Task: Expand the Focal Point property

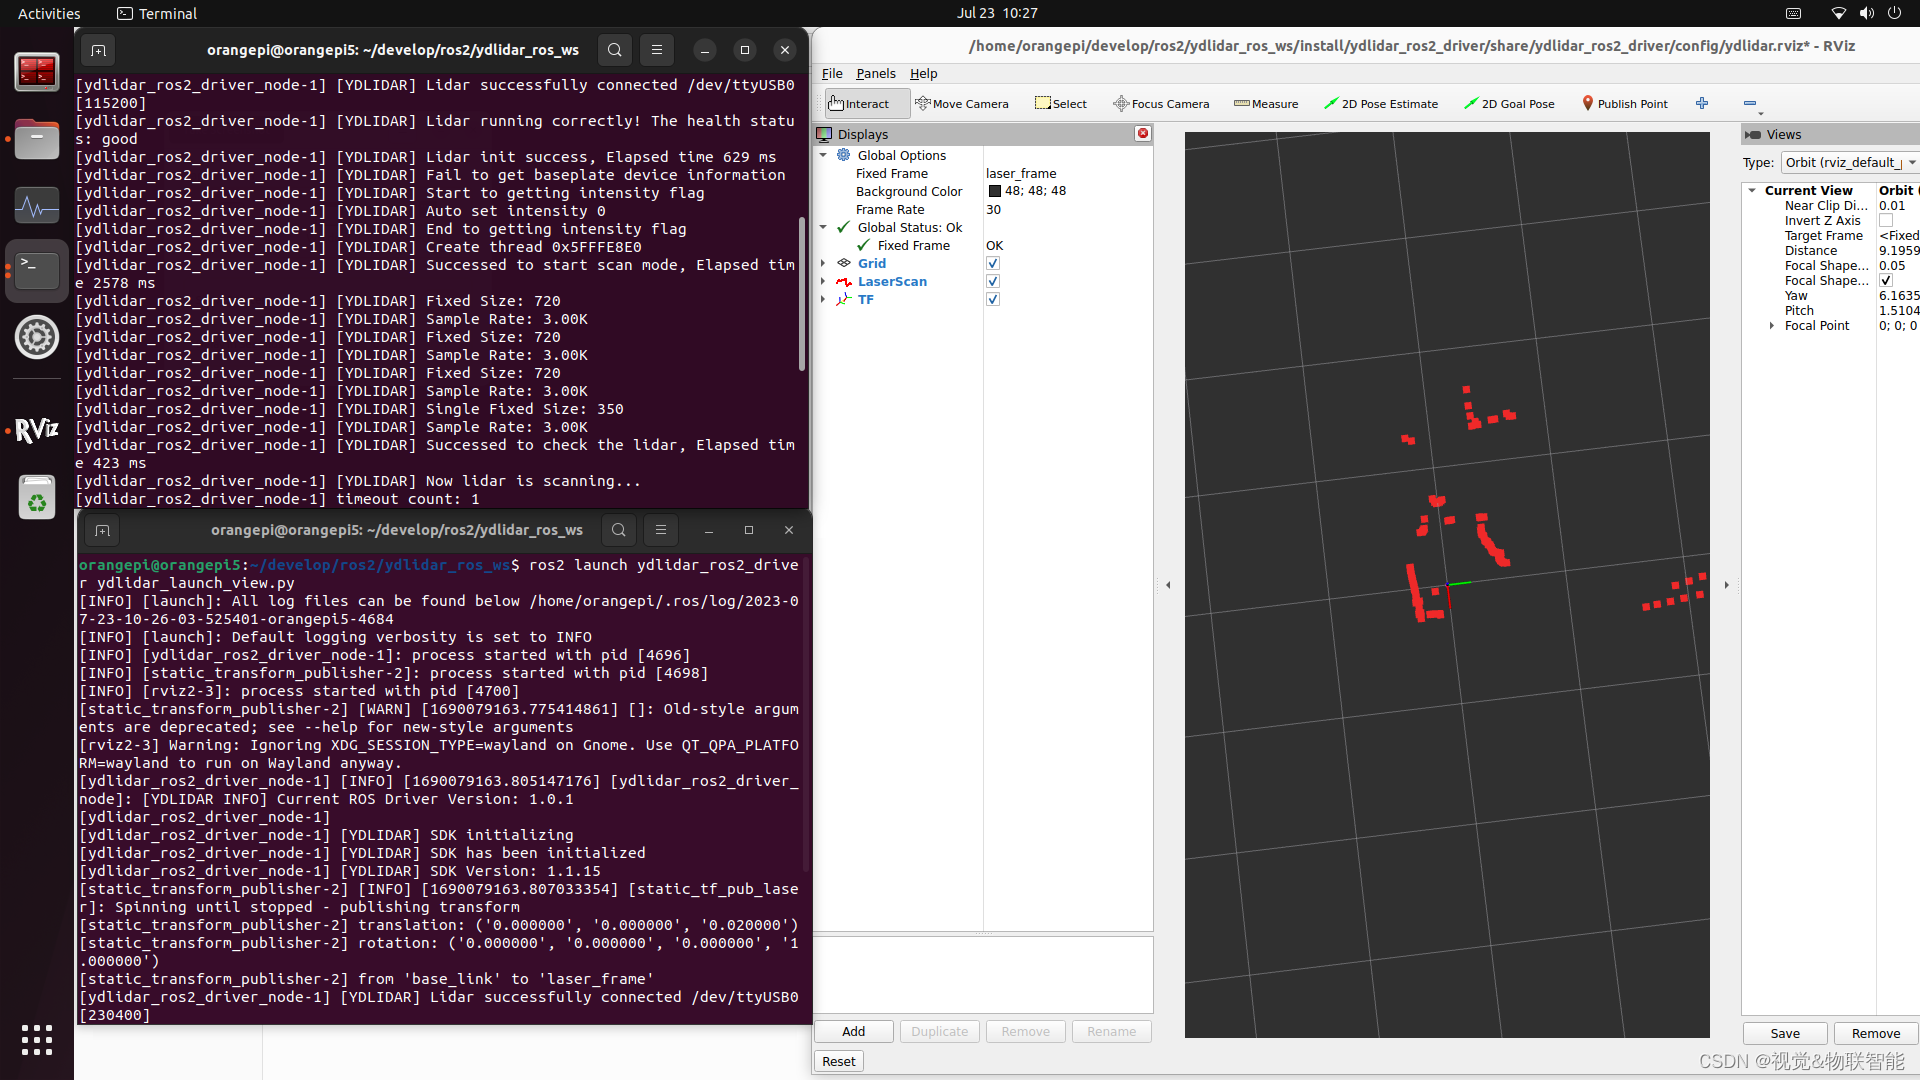Action: pos(1772,325)
